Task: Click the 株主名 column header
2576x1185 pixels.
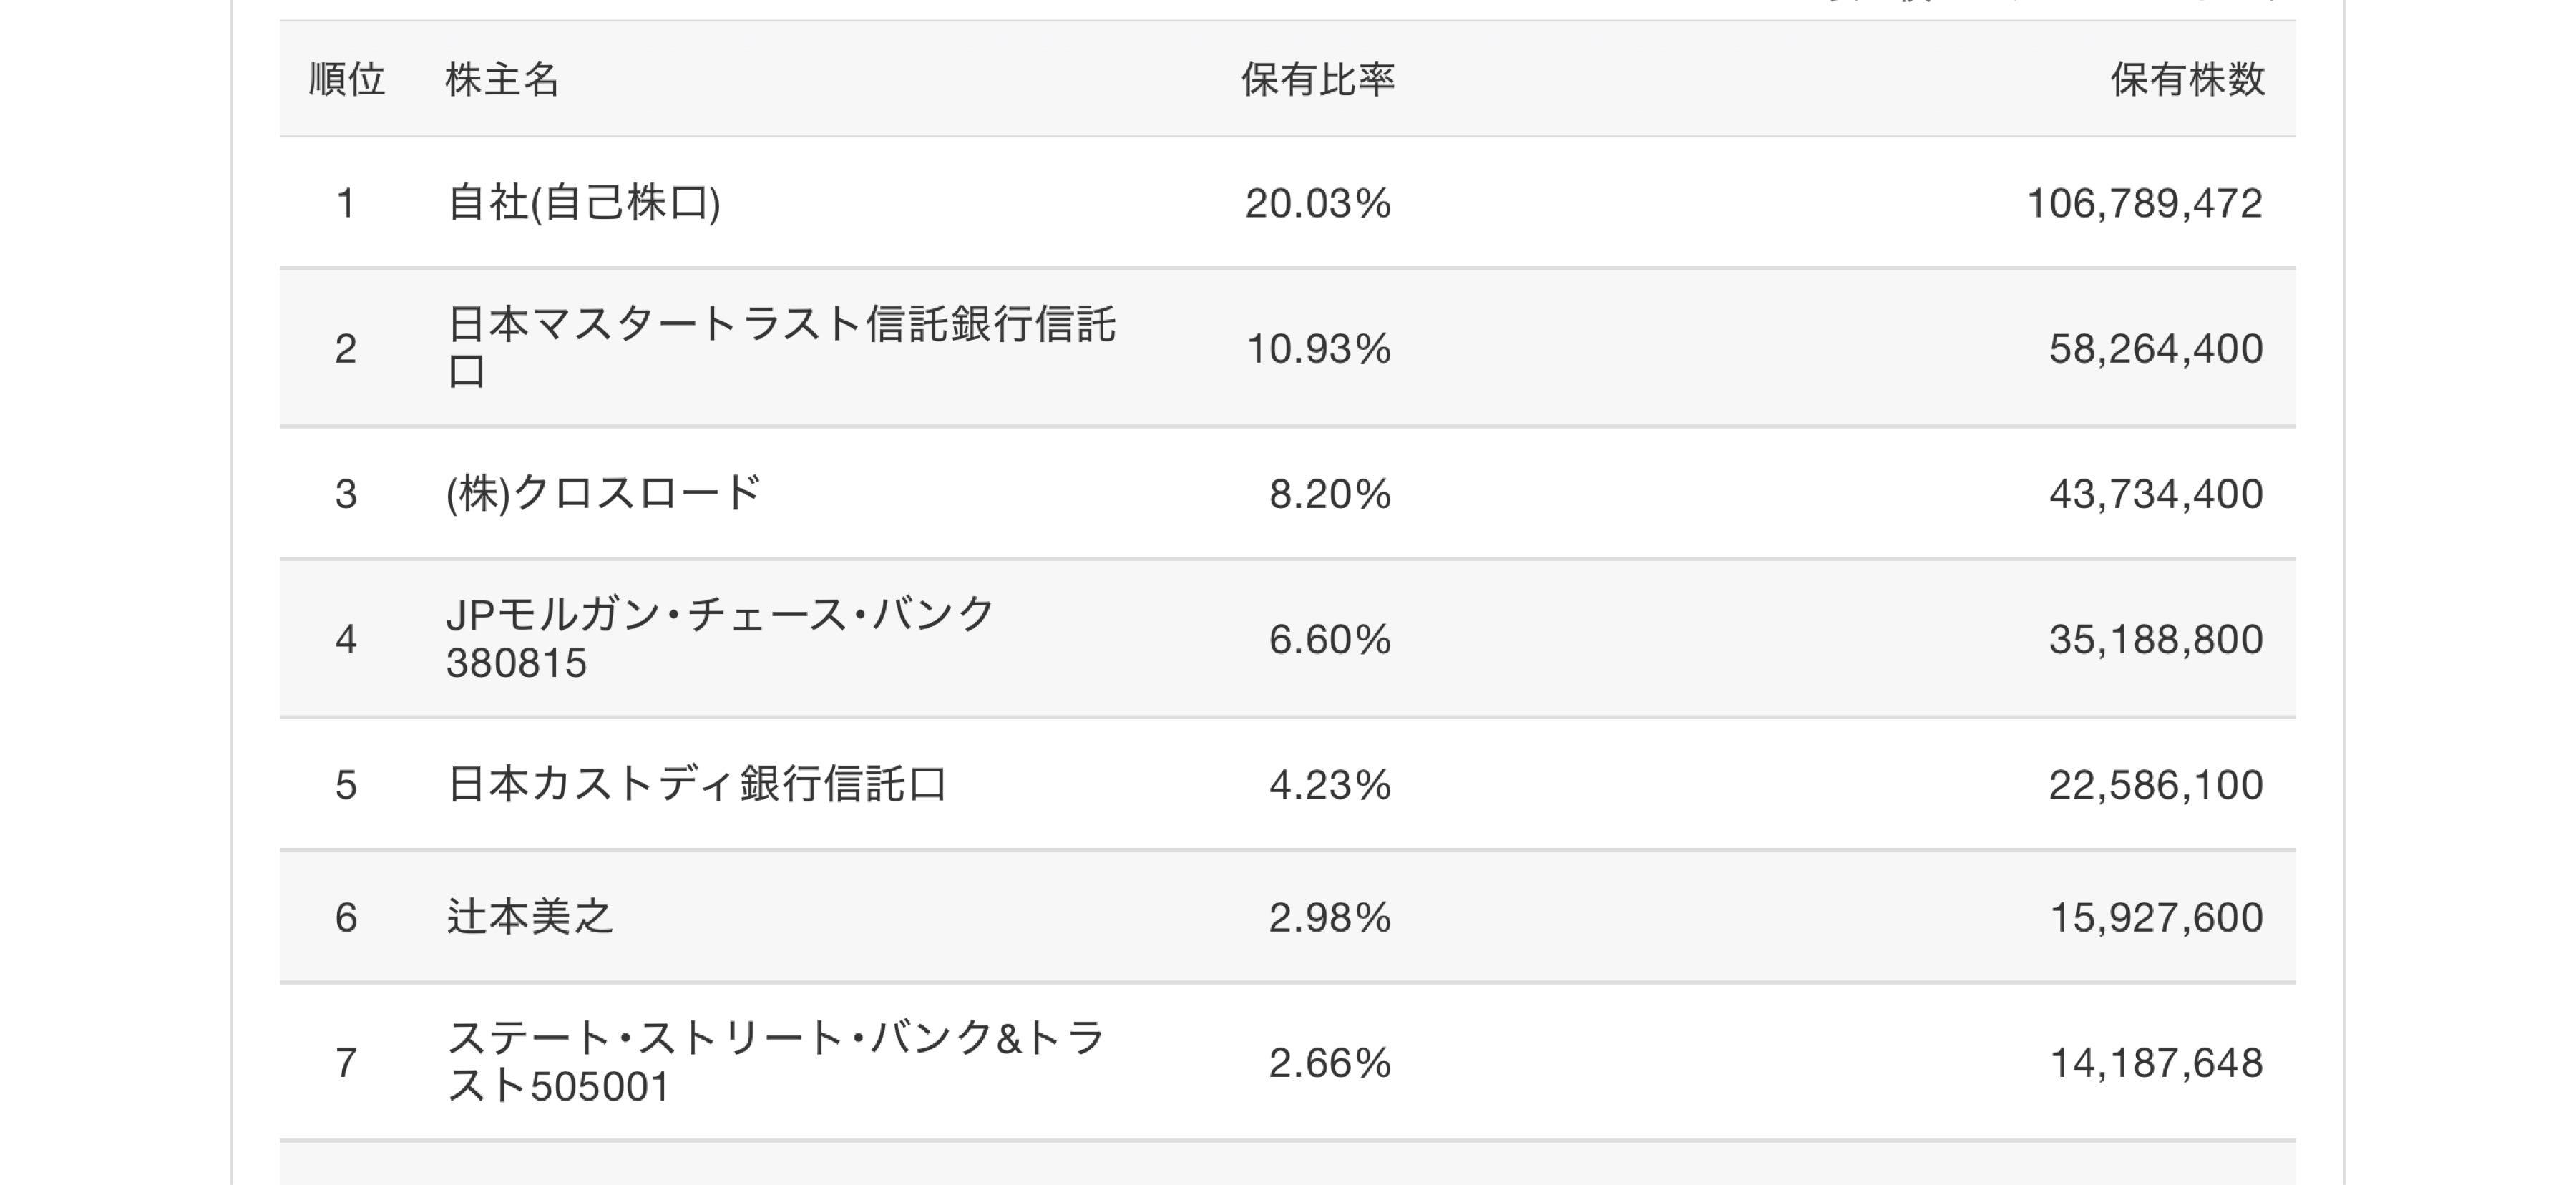Action: pyautogui.click(x=502, y=79)
